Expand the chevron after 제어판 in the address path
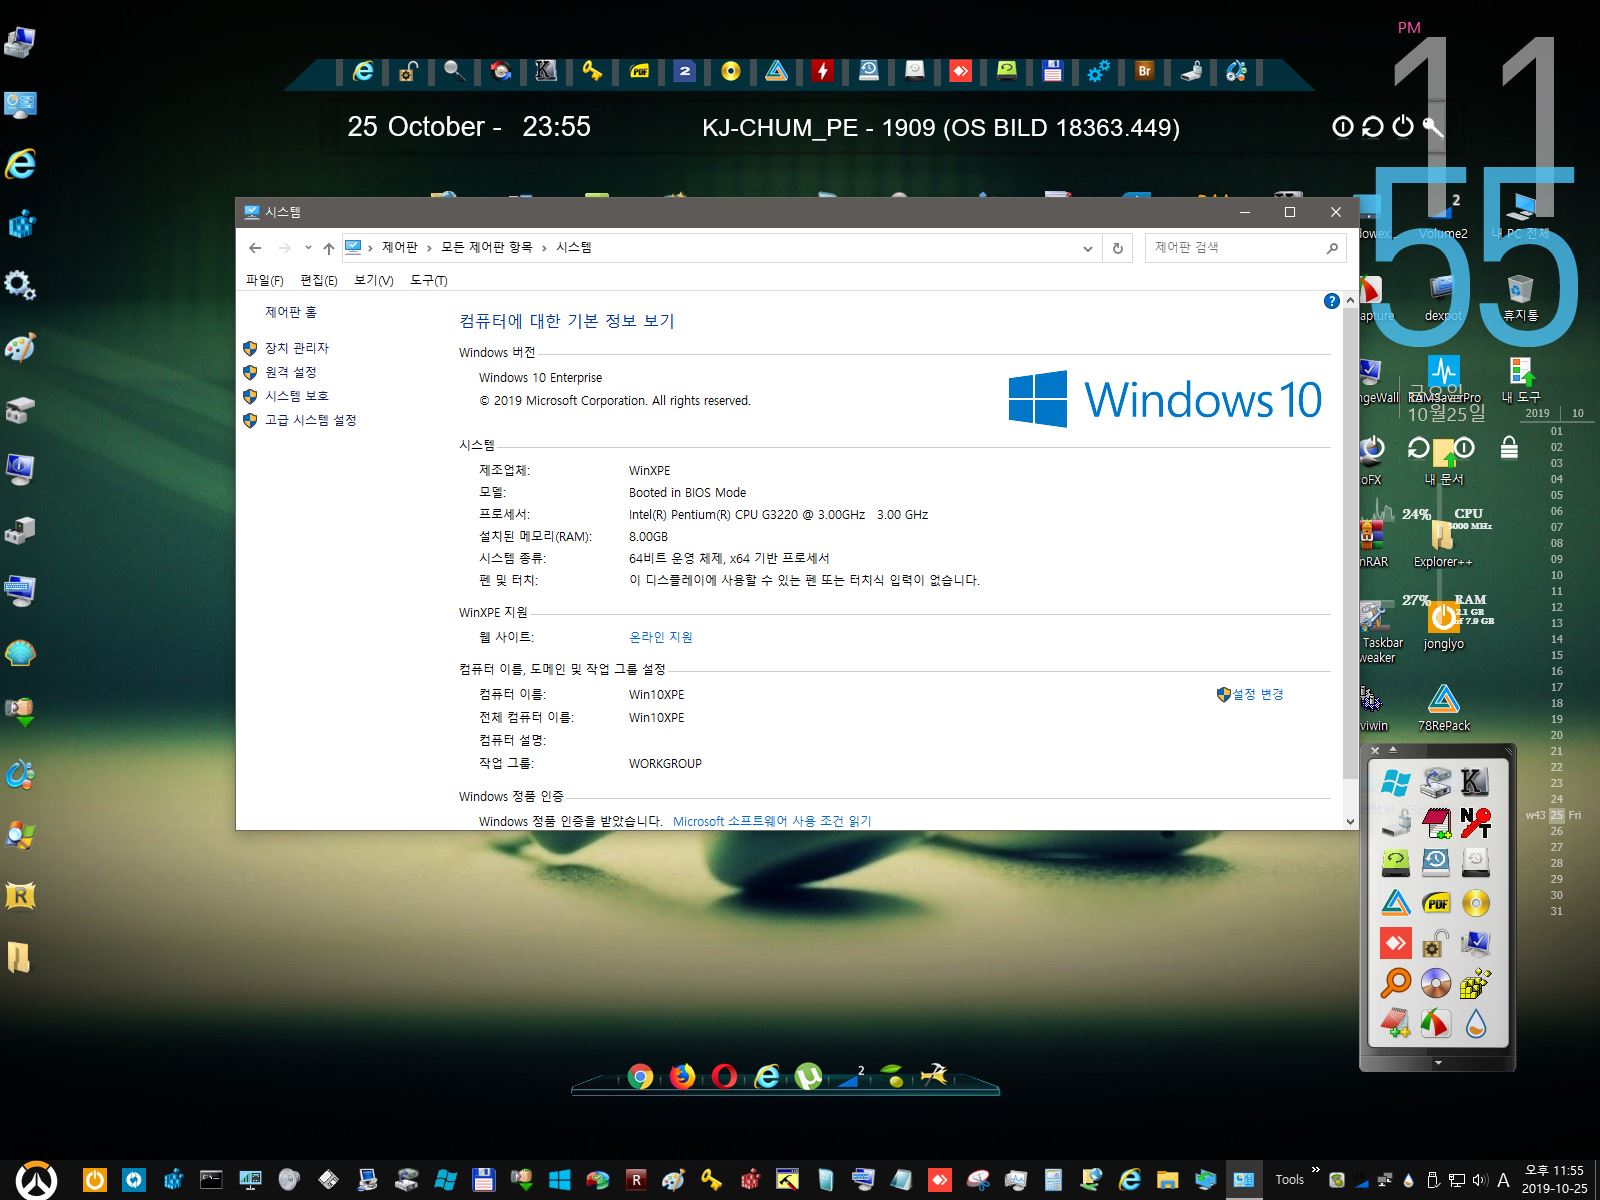 click(x=430, y=248)
